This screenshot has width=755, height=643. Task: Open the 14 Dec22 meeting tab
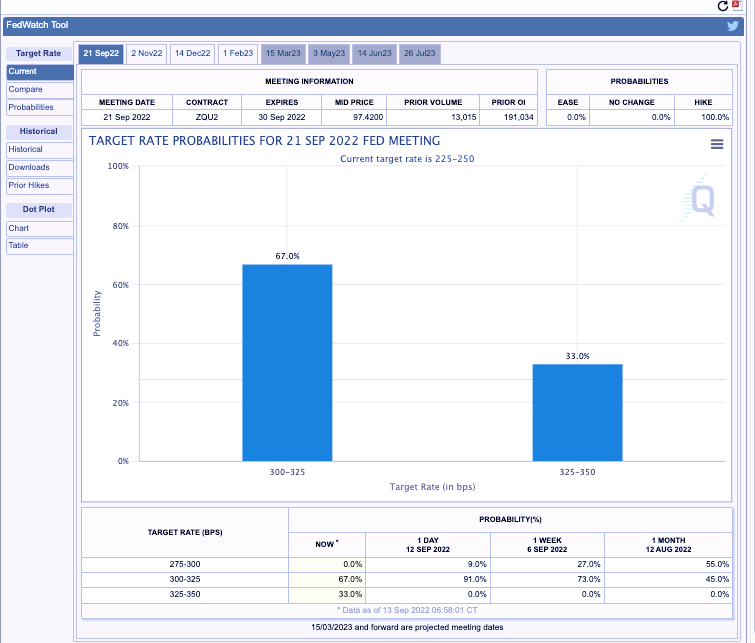pyautogui.click(x=192, y=53)
